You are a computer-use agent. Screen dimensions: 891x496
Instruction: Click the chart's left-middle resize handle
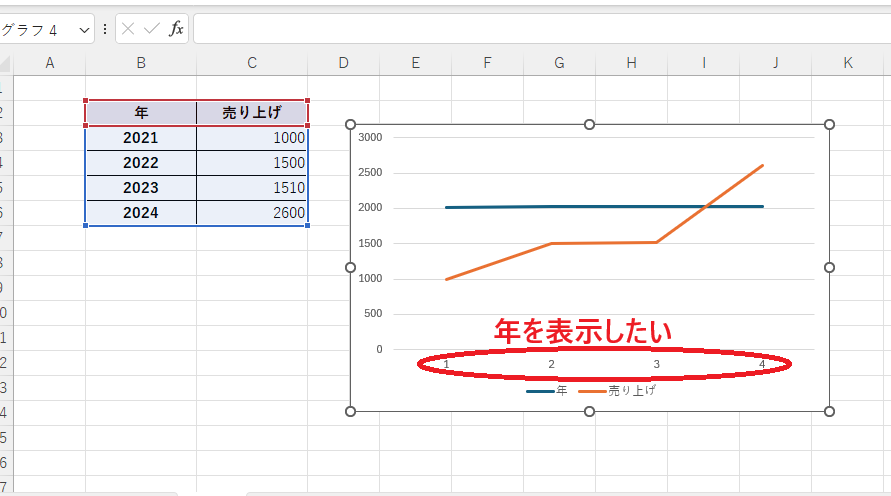(x=351, y=268)
